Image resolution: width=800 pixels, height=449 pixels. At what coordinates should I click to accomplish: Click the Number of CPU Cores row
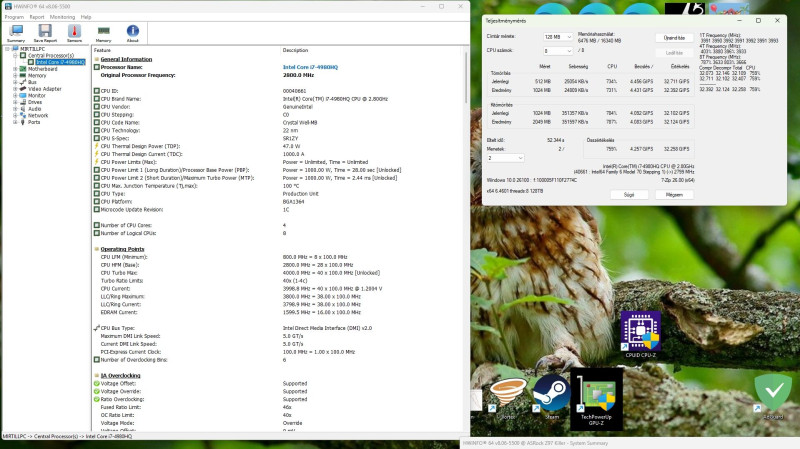click(x=278, y=225)
